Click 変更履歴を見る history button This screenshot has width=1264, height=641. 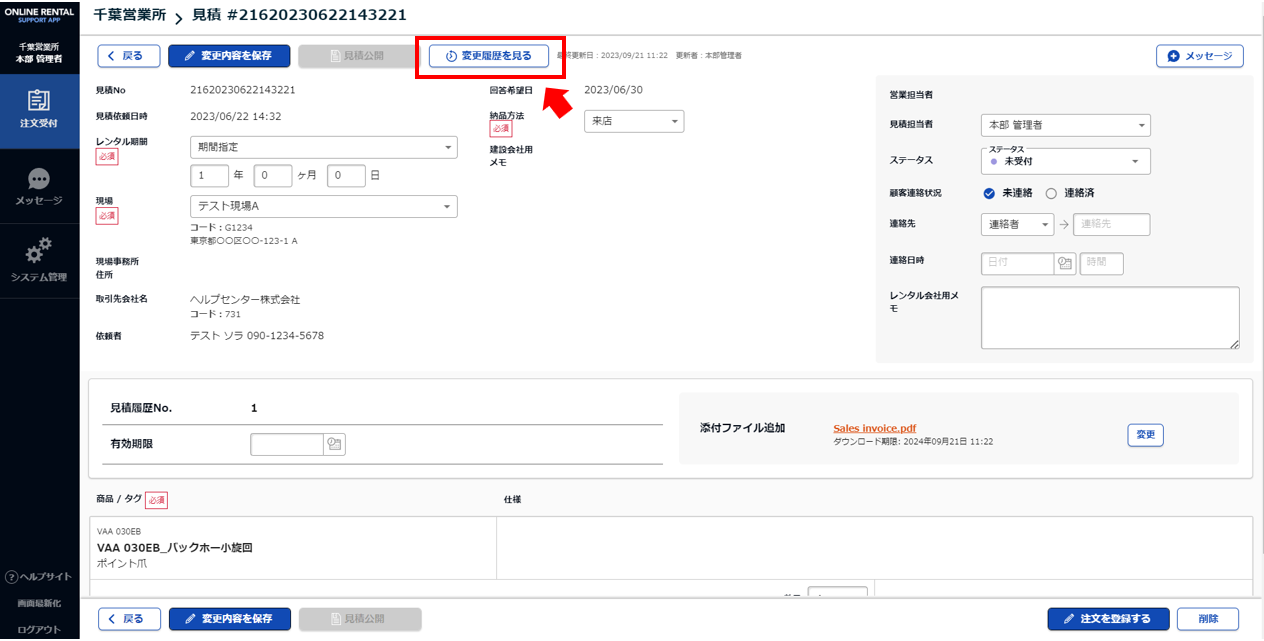(x=489, y=56)
